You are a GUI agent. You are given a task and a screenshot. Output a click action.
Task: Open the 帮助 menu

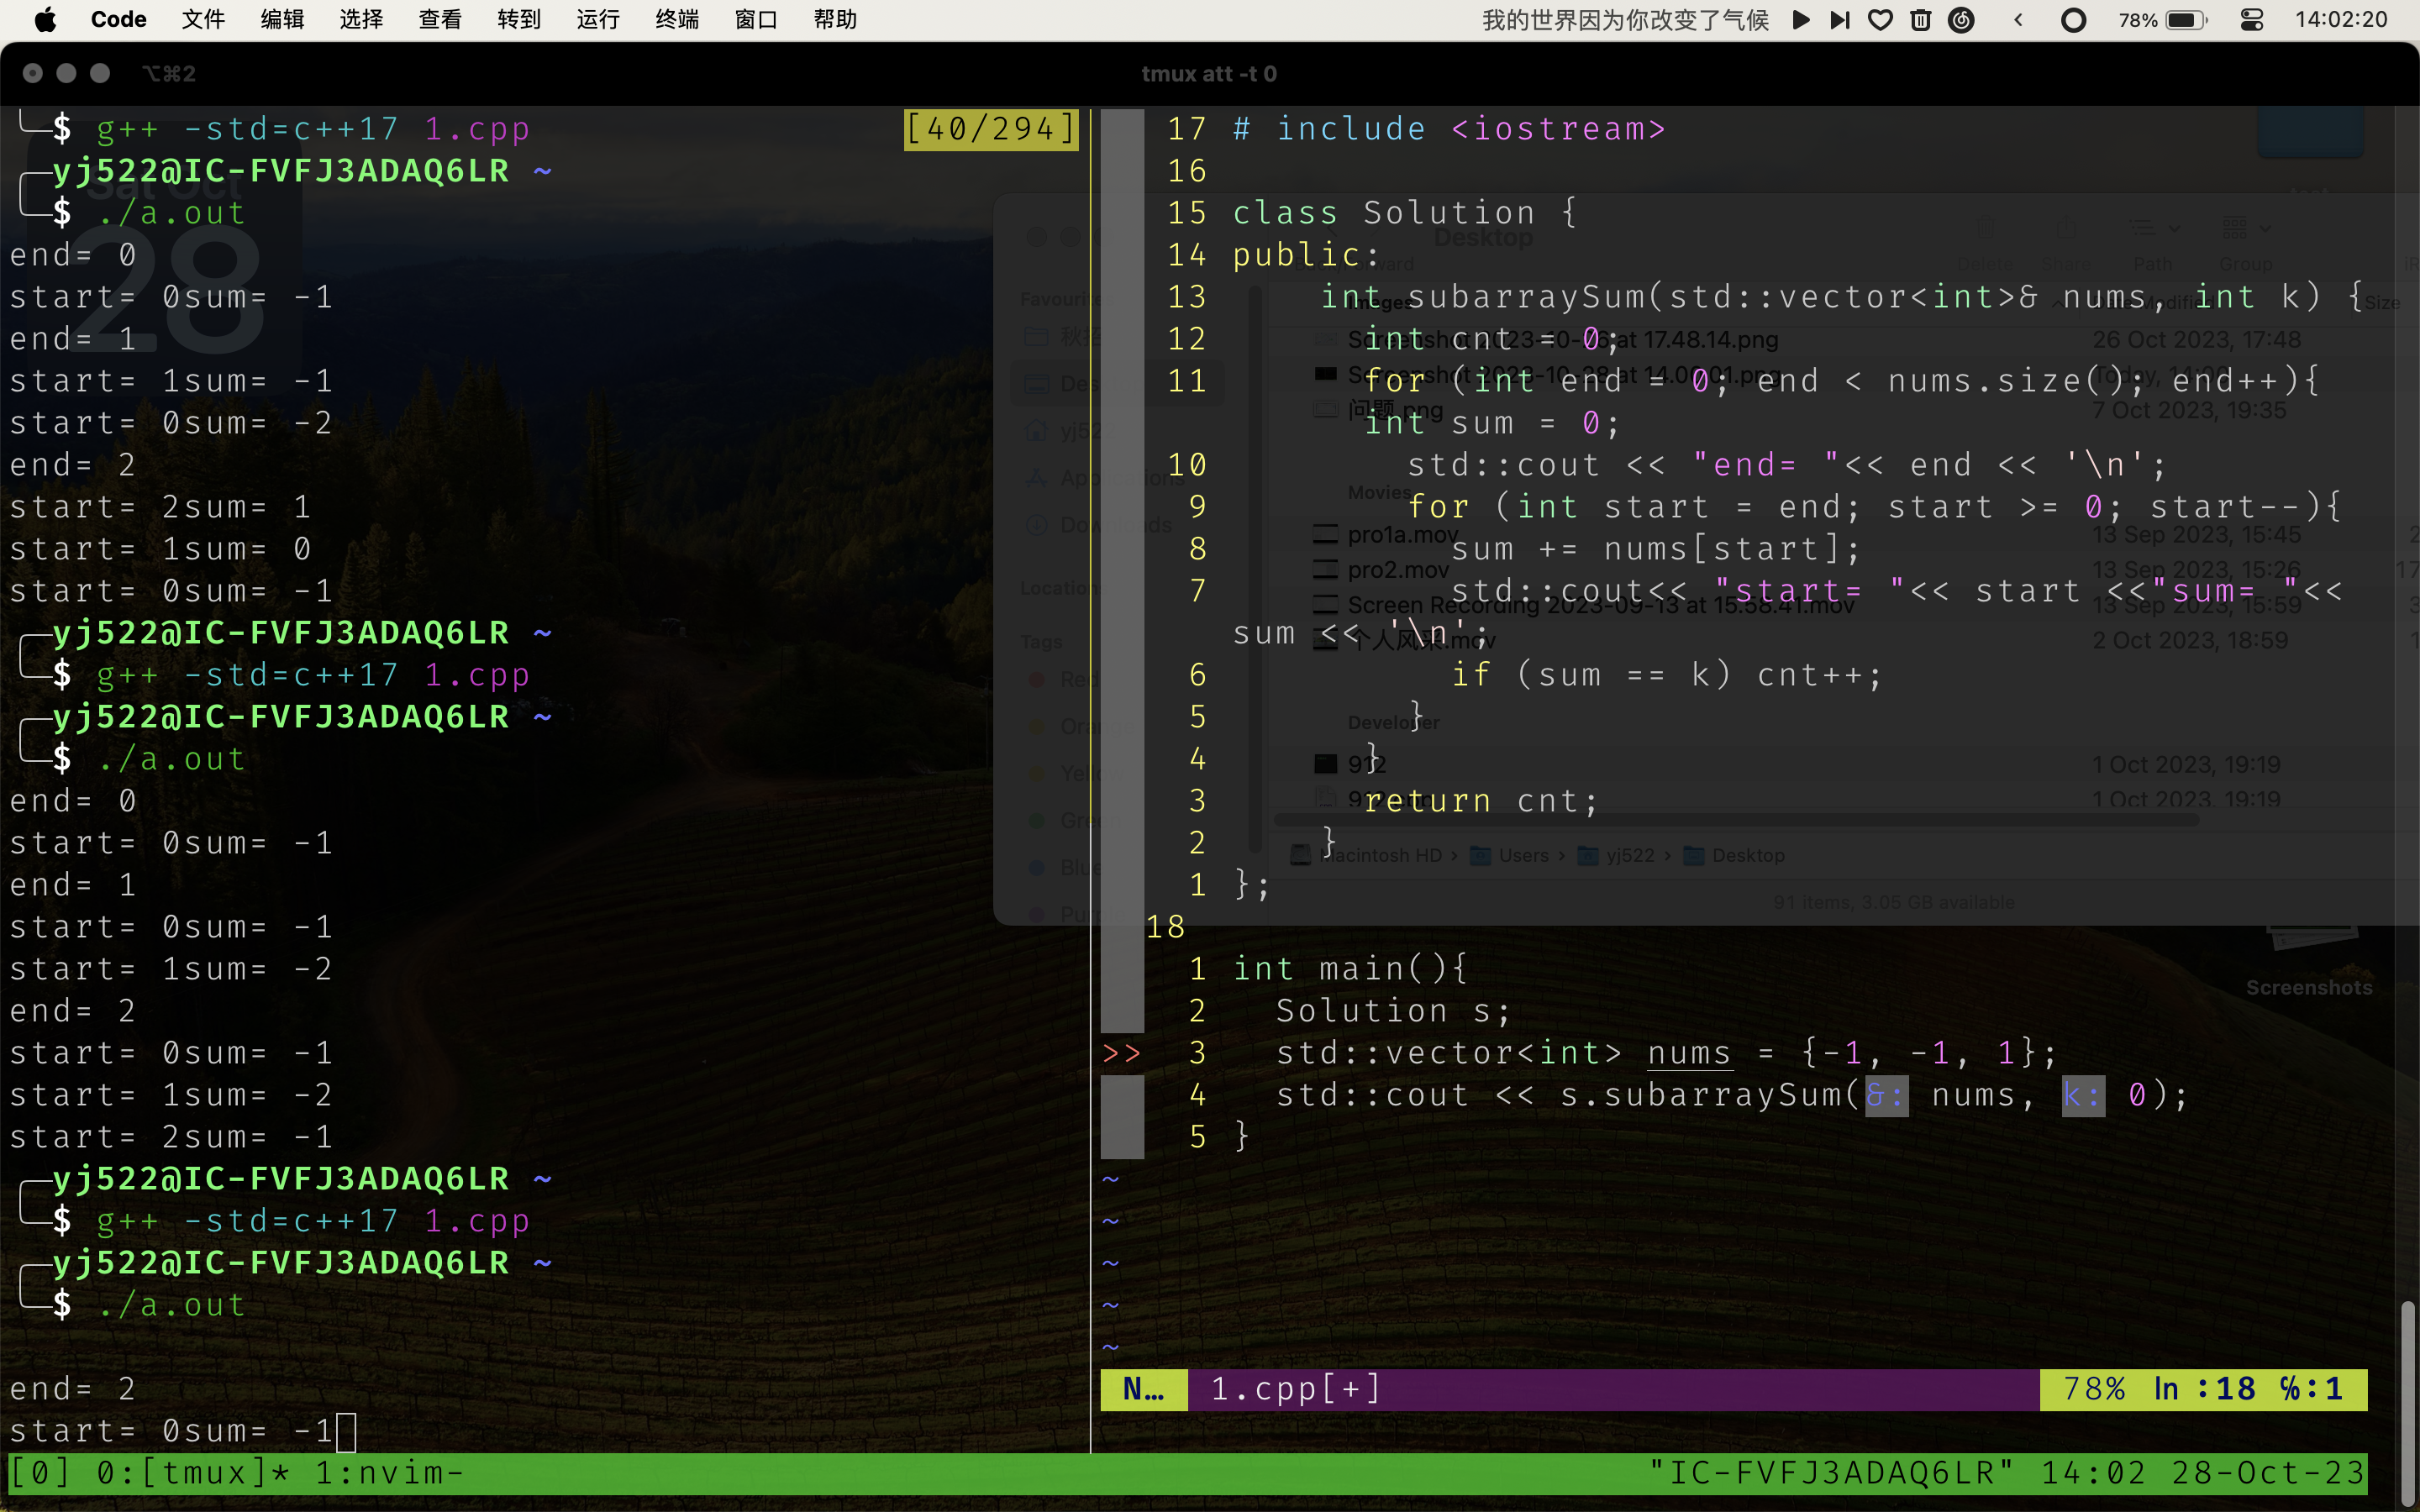[x=835, y=20]
